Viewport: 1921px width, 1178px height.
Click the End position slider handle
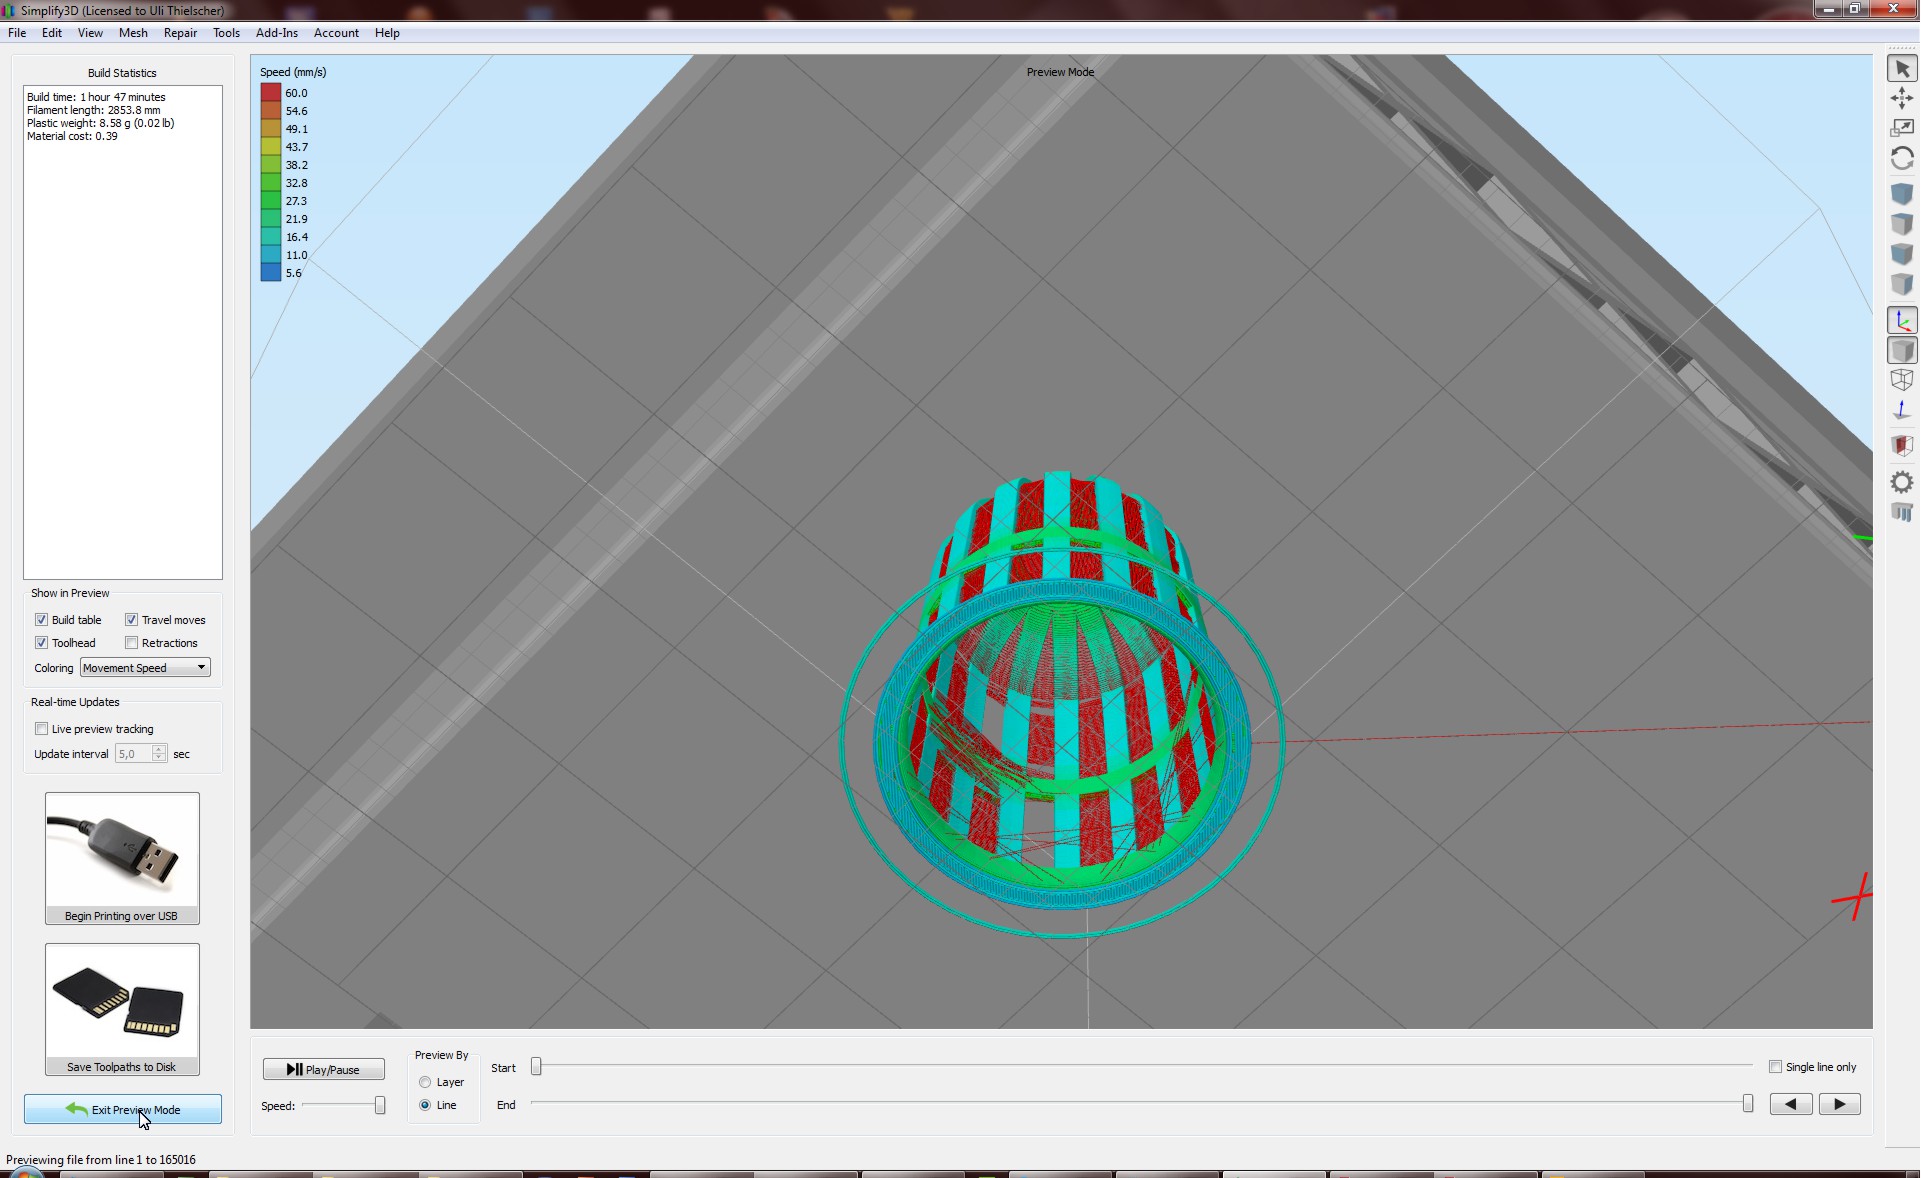pyautogui.click(x=1747, y=1103)
